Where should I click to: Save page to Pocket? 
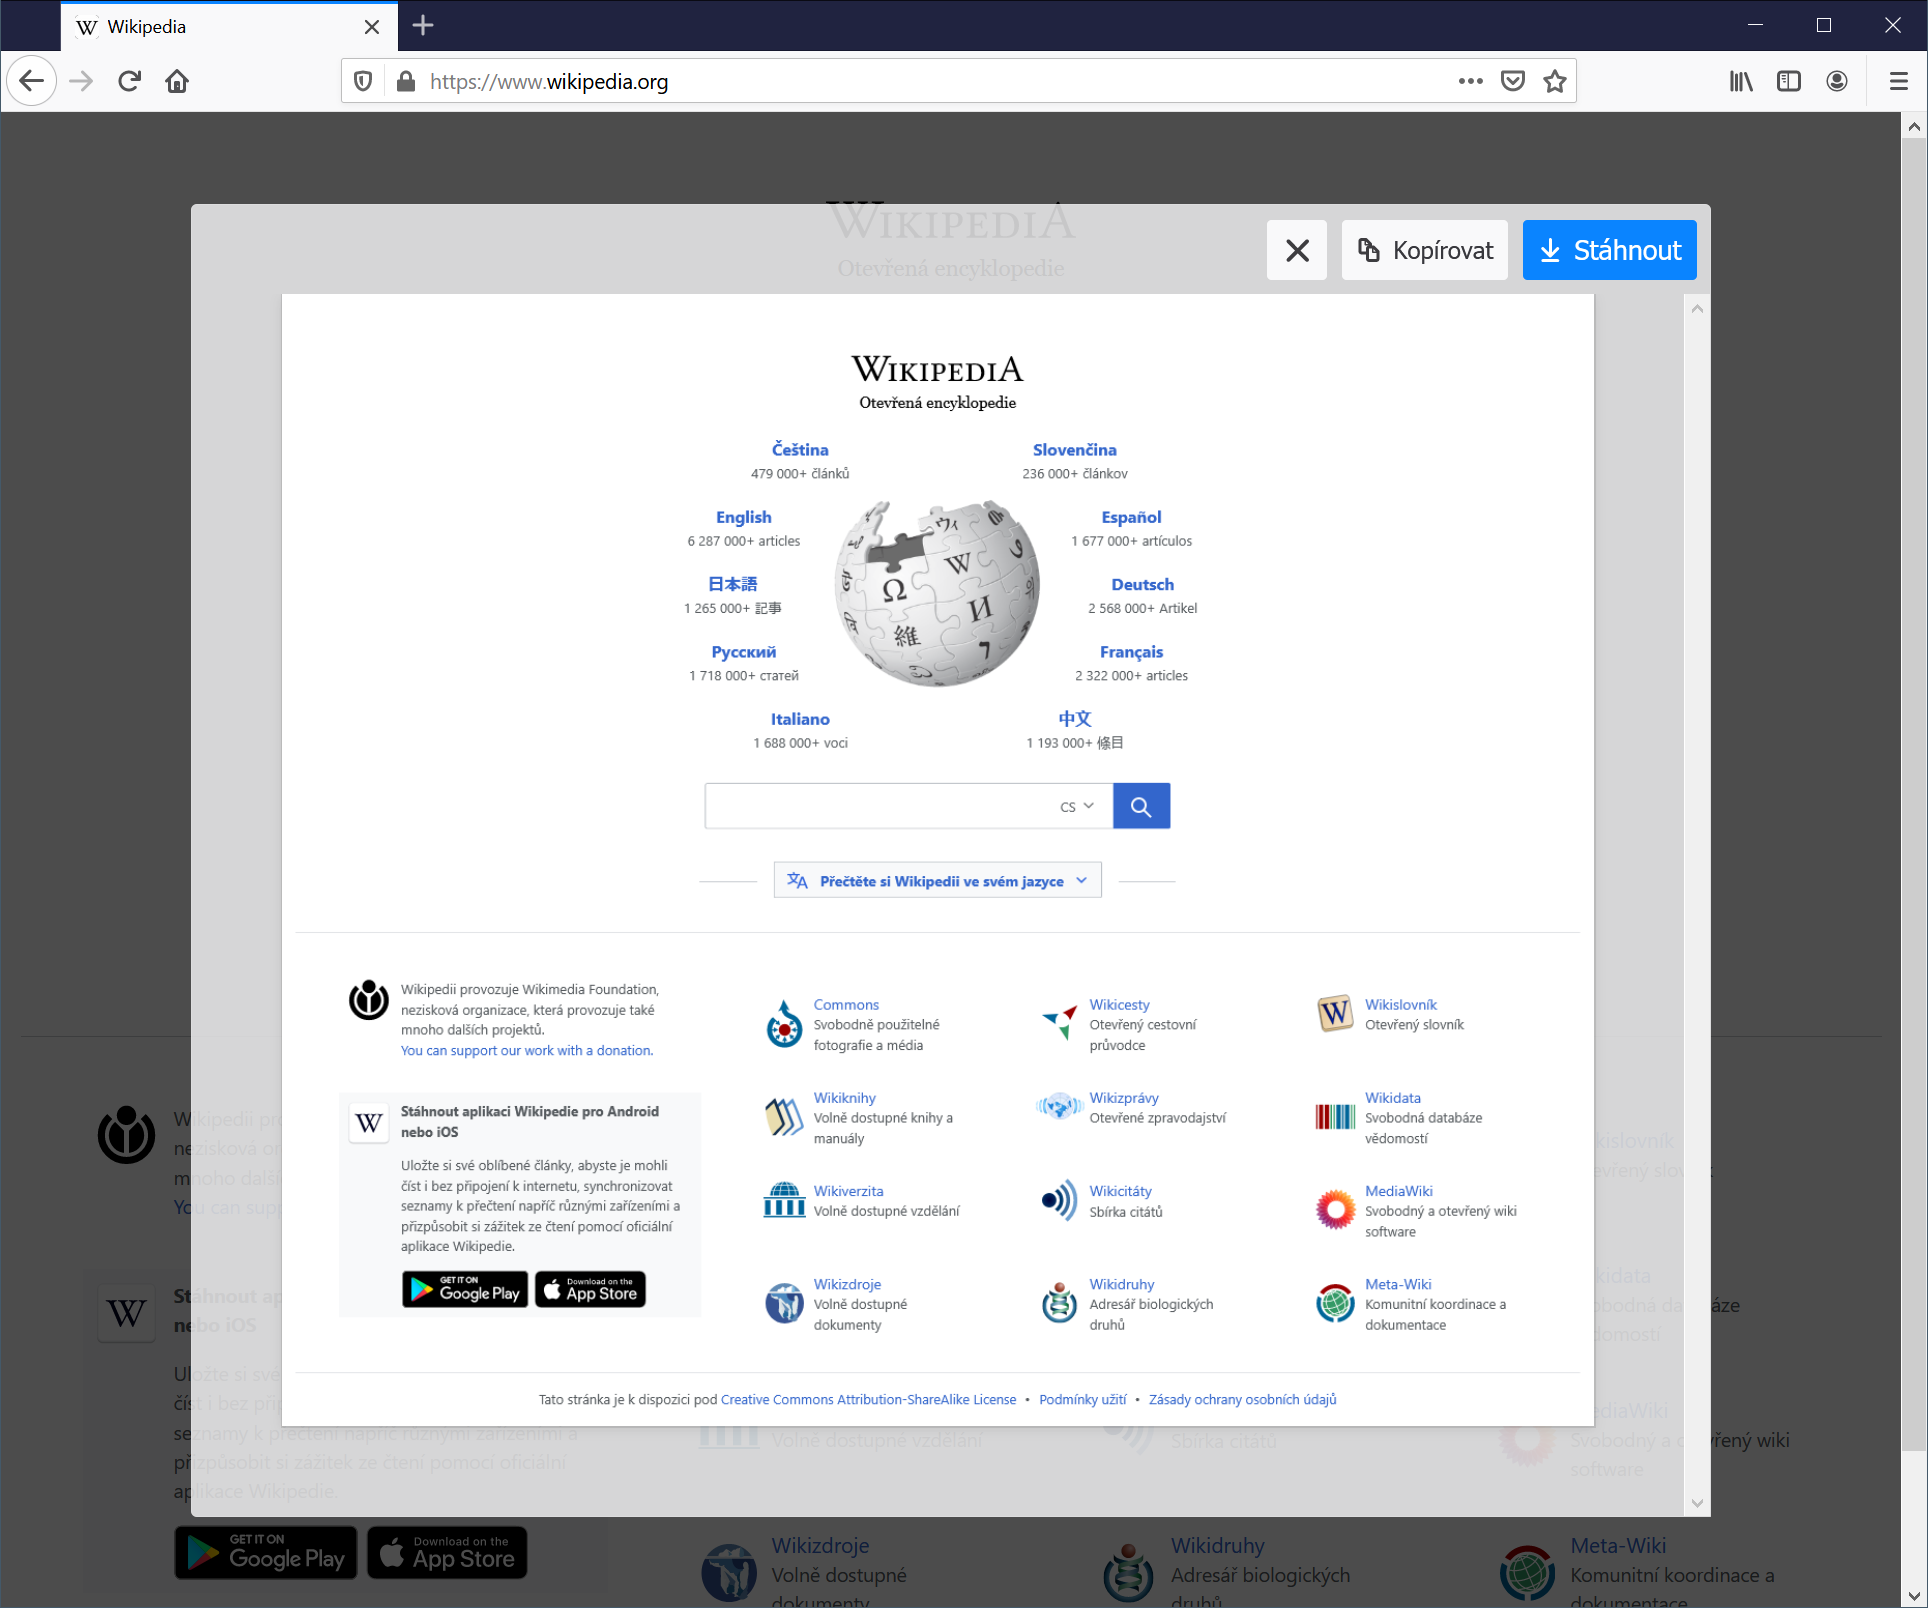click(x=1513, y=81)
